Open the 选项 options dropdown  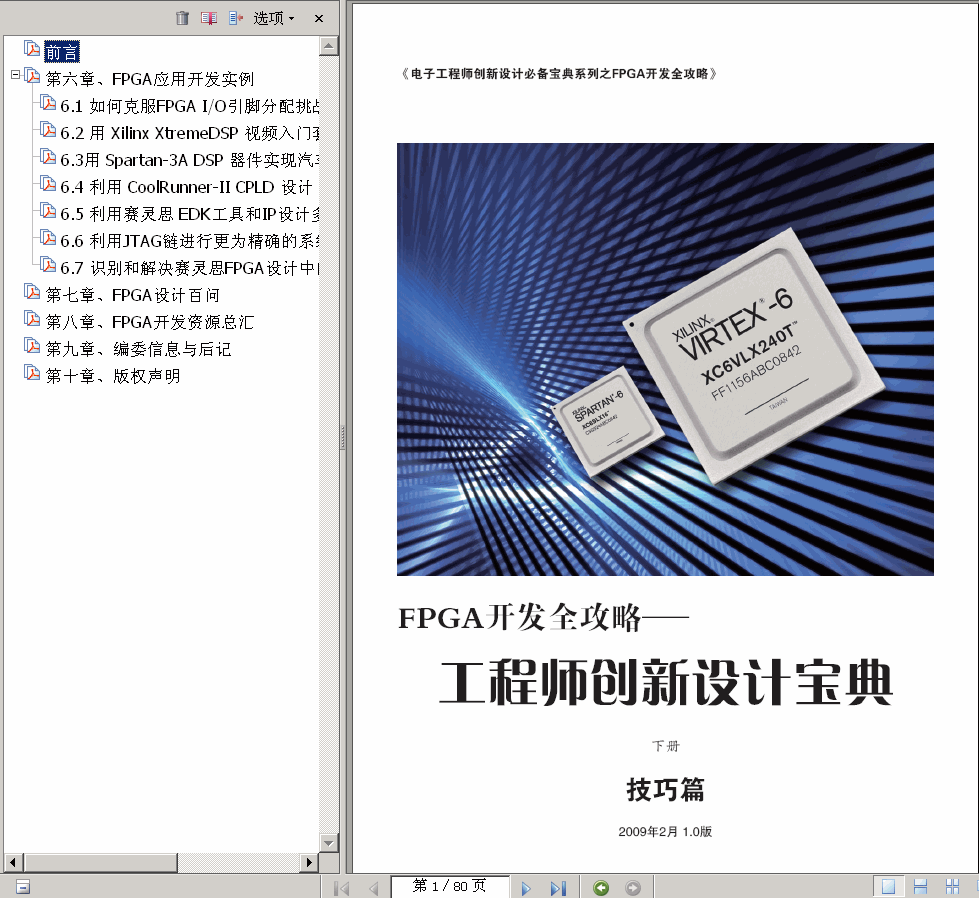pyautogui.click(x=273, y=18)
